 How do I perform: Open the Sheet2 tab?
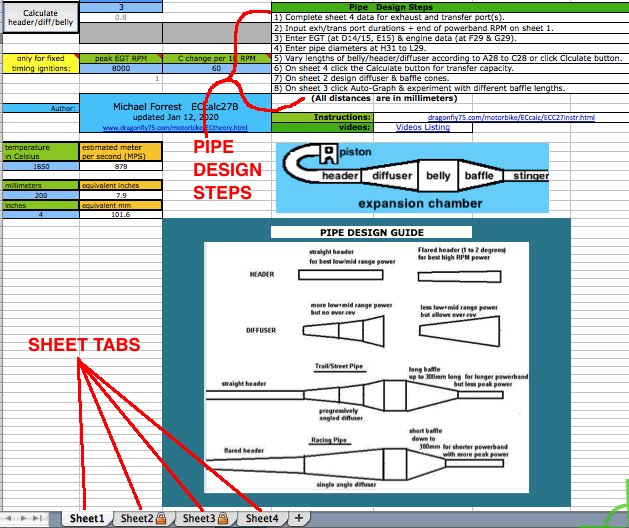[x=137, y=518]
